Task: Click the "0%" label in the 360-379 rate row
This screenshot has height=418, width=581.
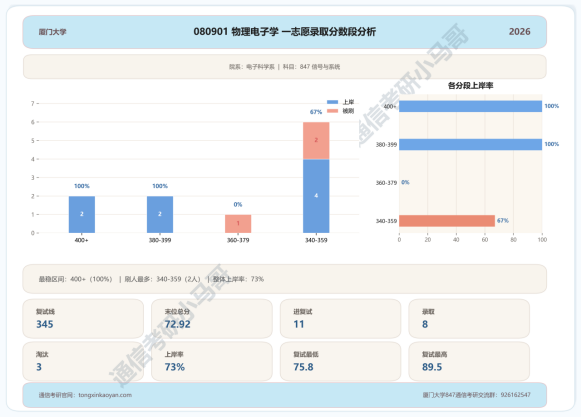Action: 405,182
